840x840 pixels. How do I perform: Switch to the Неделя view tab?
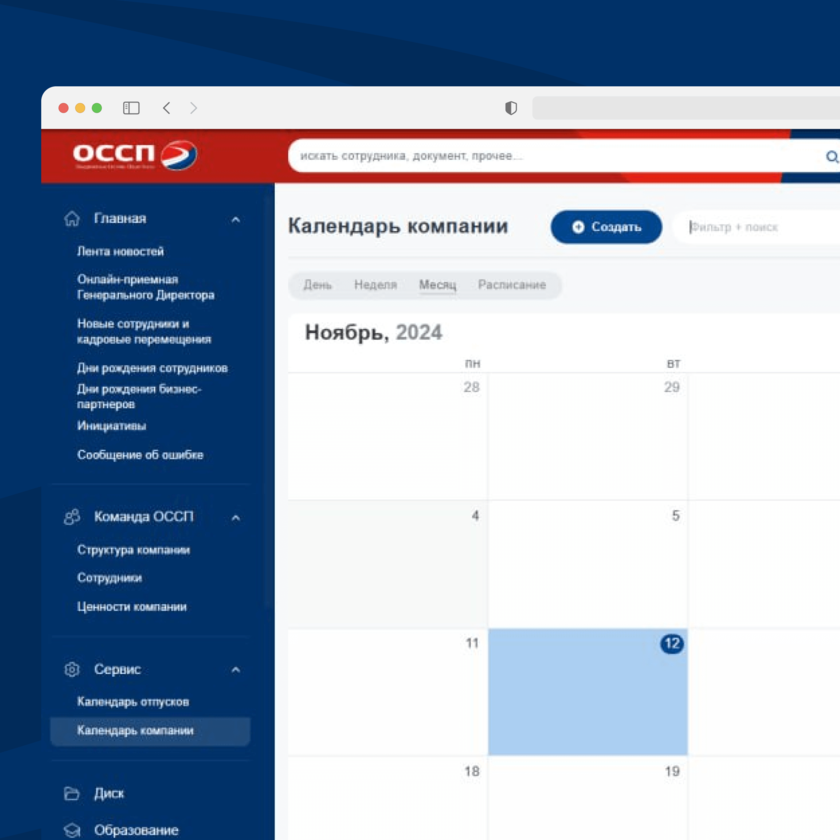point(375,285)
